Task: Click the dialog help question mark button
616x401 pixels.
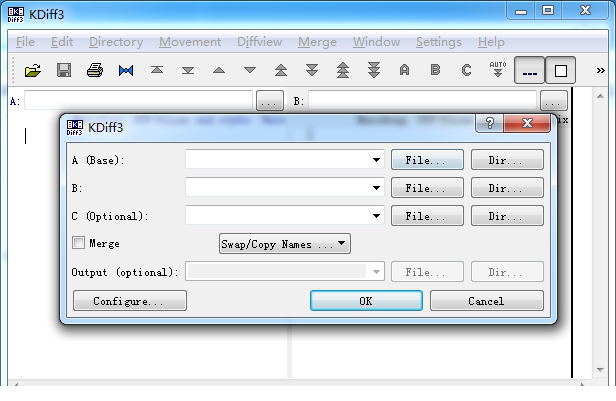Action: click(x=490, y=123)
